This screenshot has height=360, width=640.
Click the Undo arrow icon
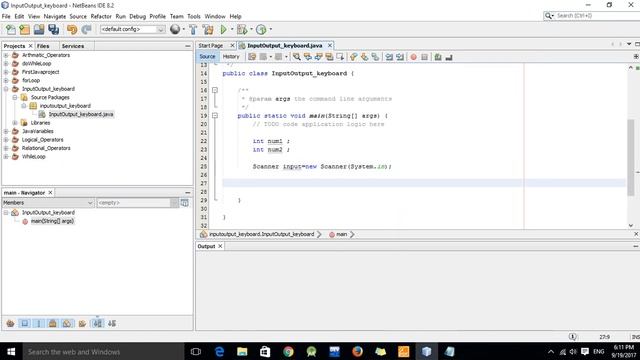tap(72, 29)
